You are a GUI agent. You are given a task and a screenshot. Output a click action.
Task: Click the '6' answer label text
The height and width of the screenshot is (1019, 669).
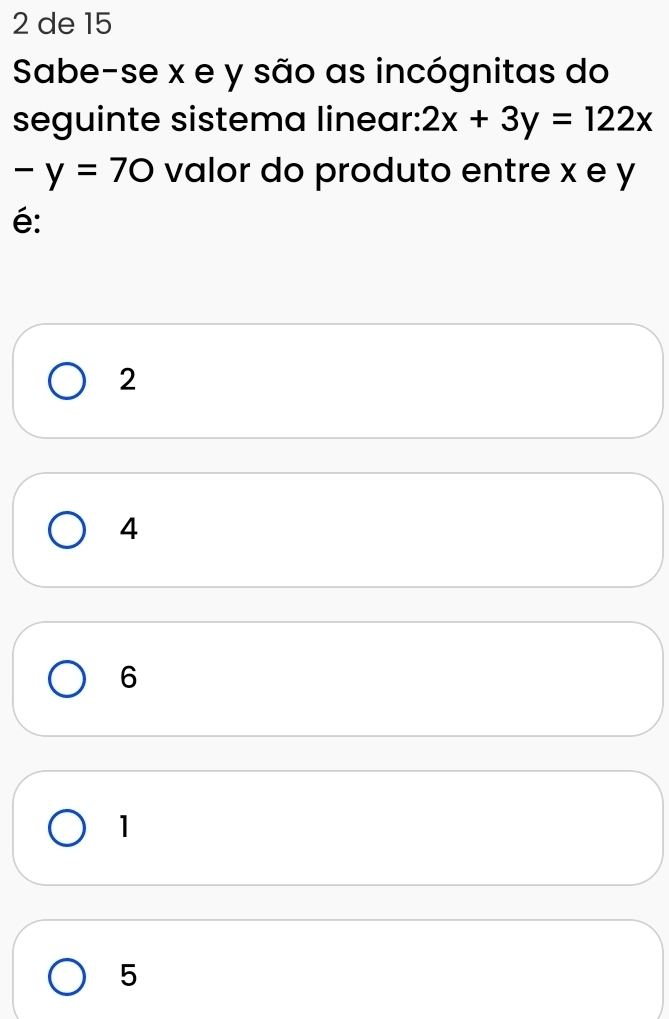[x=129, y=678]
